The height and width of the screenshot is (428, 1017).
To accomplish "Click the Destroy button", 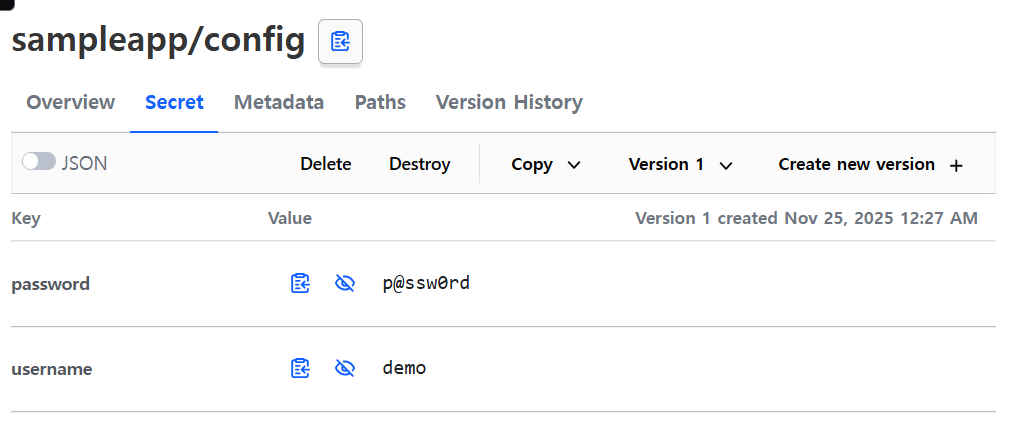I will 420,164.
